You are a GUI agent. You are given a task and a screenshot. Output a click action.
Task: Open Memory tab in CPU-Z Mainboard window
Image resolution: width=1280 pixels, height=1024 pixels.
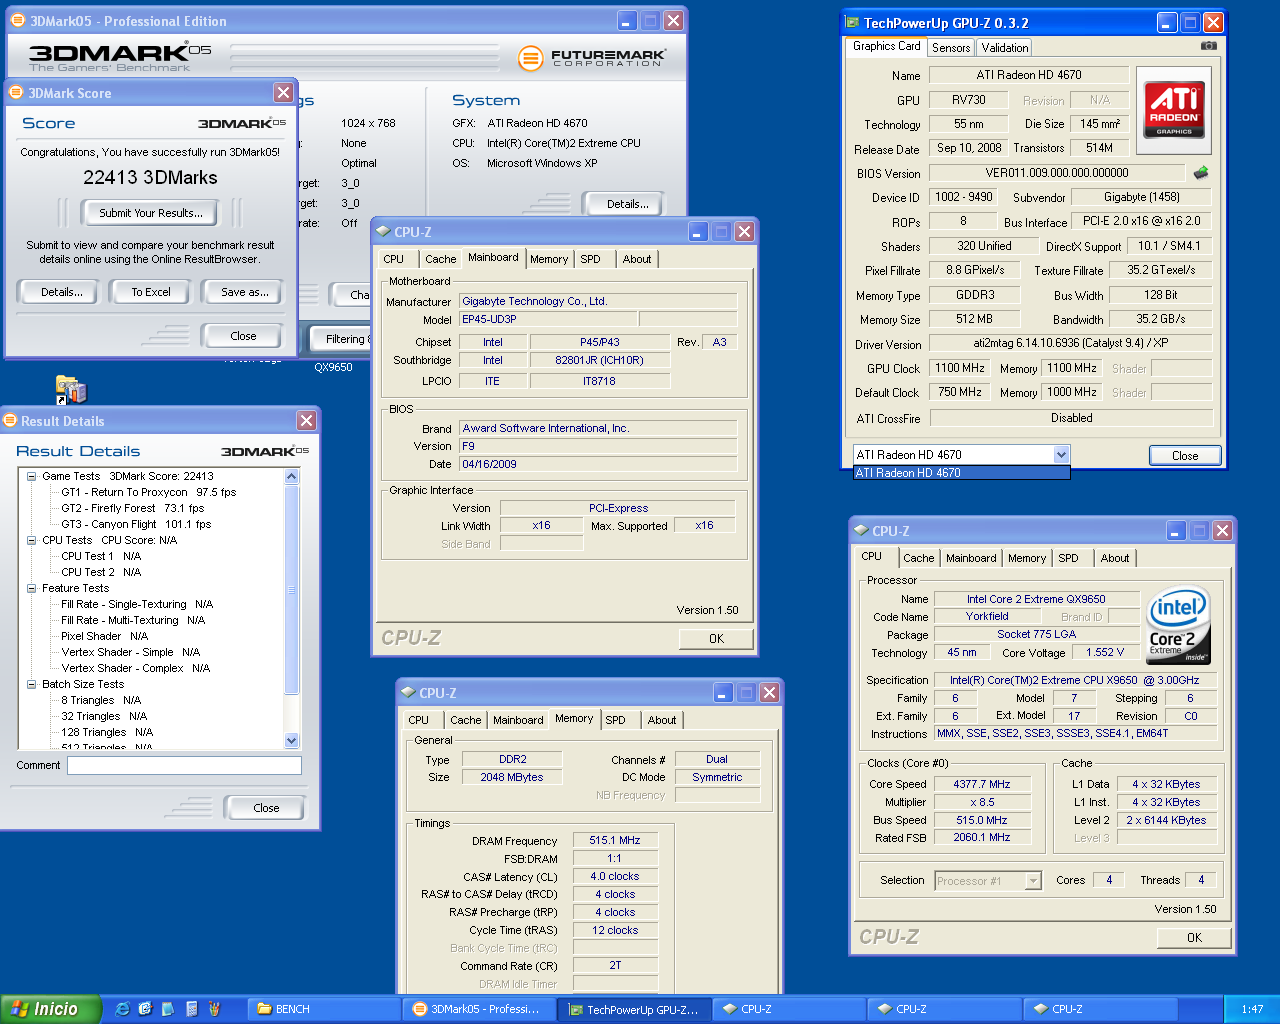coord(549,259)
